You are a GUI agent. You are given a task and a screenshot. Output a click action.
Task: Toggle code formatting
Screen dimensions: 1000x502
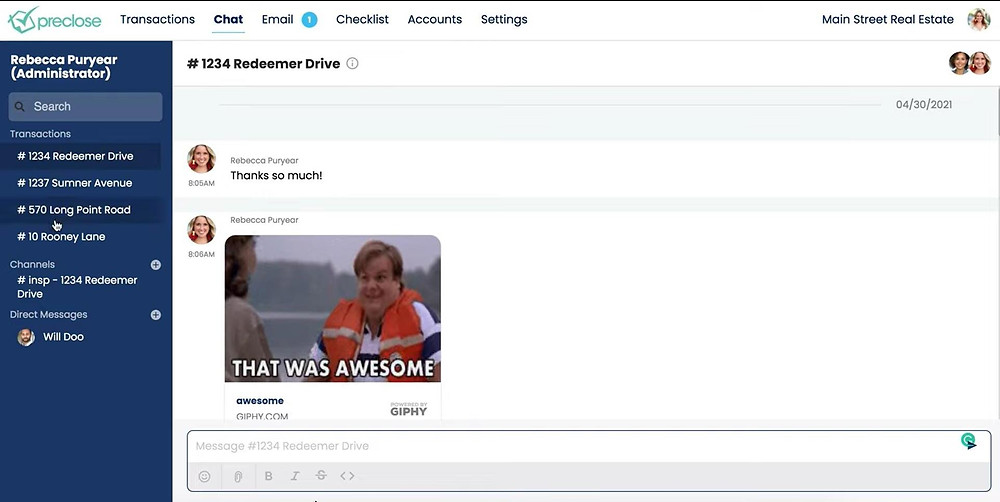click(347, 476)
